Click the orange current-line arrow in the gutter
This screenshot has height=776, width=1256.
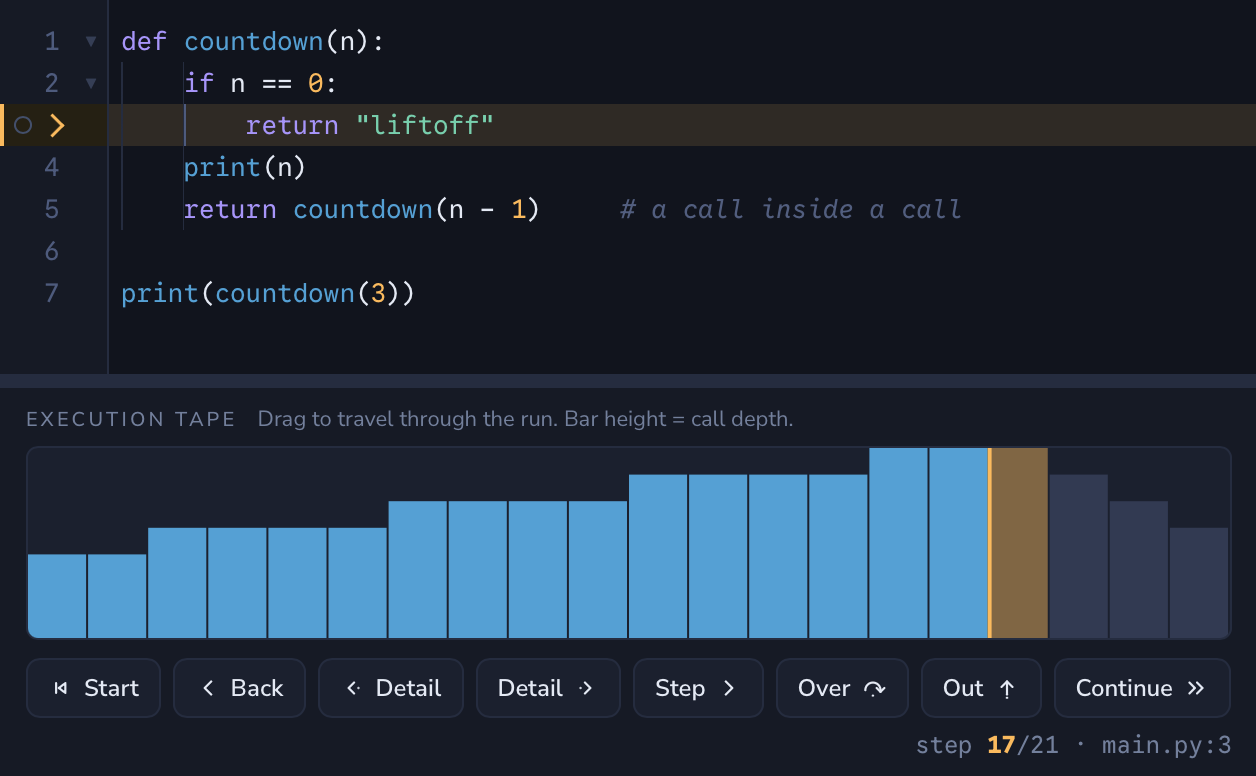pyautogui.click(x=57, y=125)
